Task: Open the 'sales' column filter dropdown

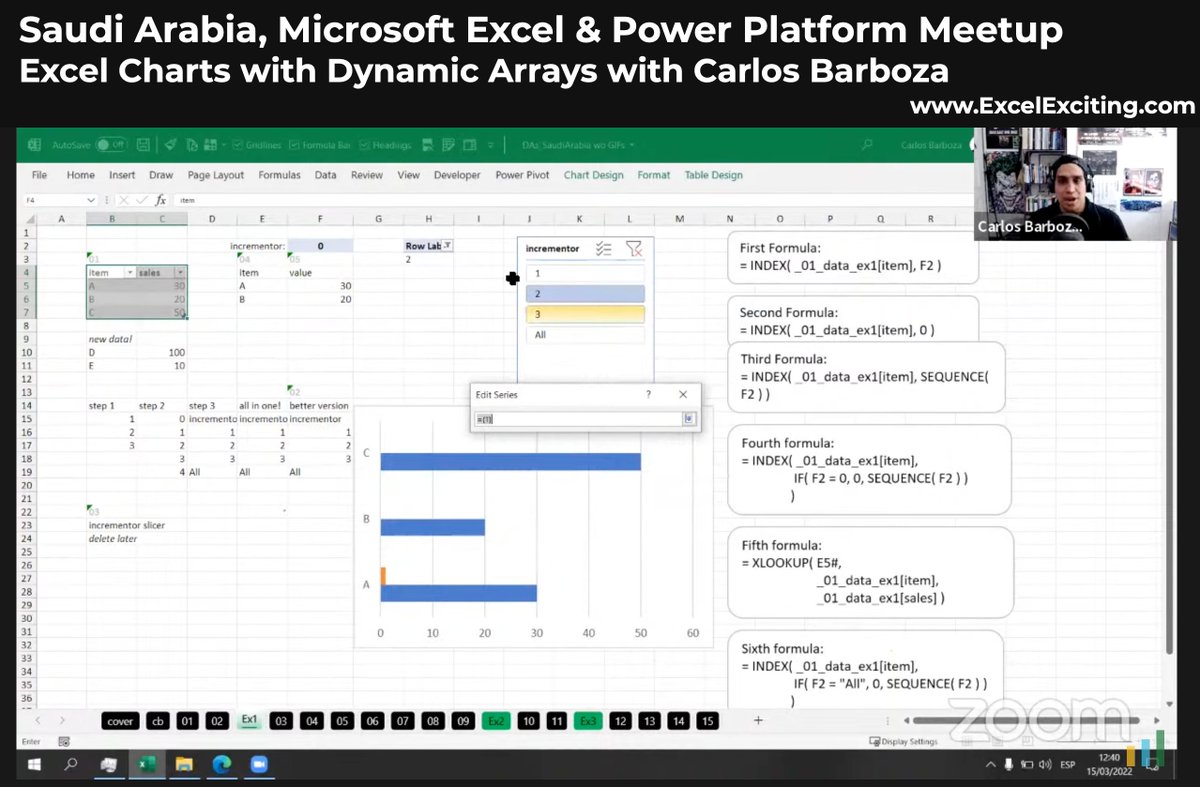Action: 179,272
